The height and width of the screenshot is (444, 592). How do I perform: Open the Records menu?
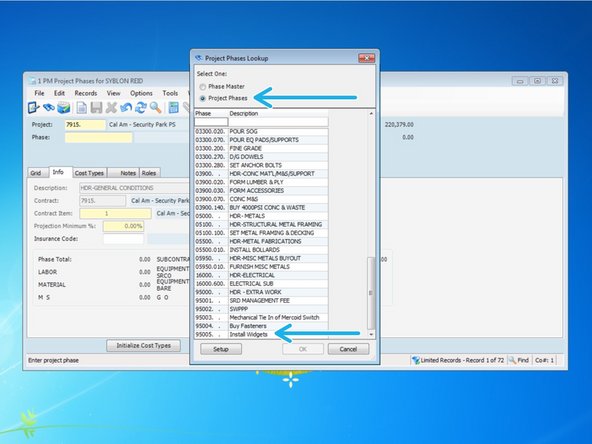click(x=86, y=93)
